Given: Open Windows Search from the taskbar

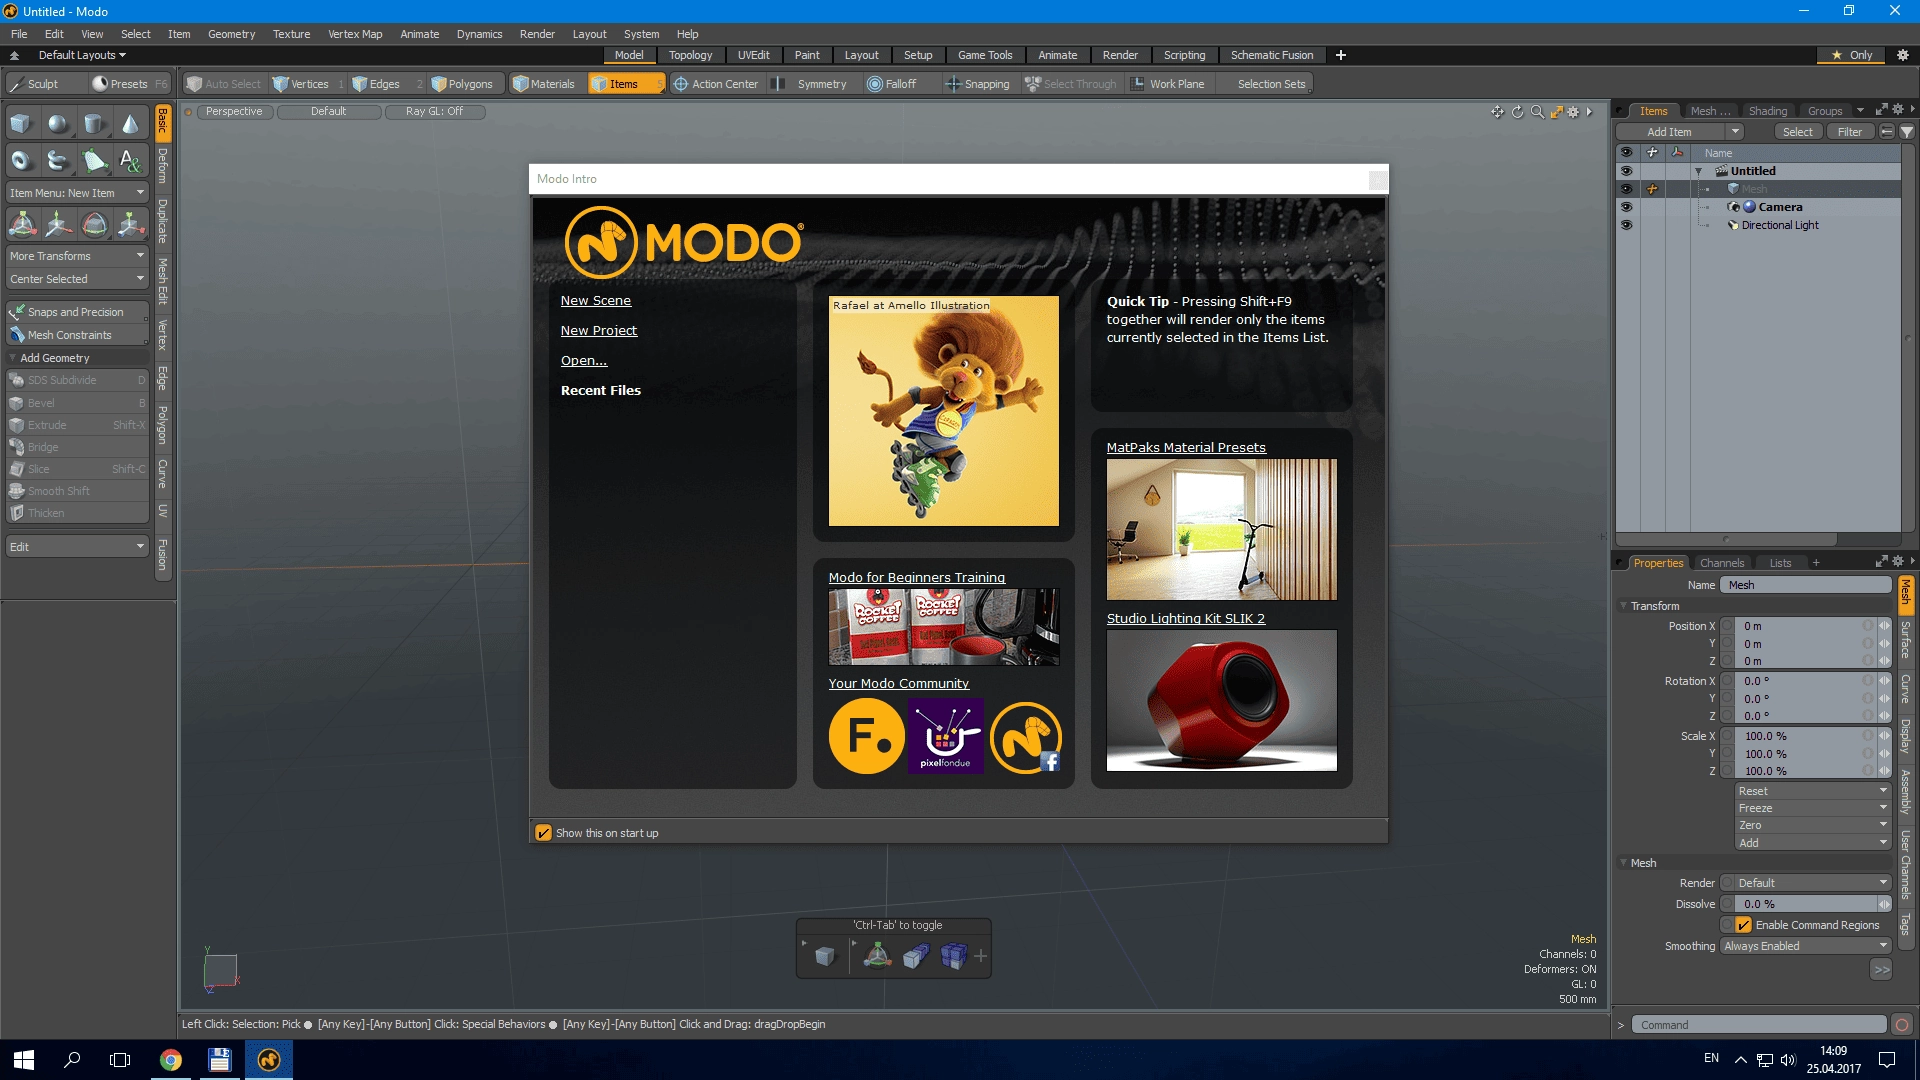Looking at the screenshot, I should tap(72, 1060).
